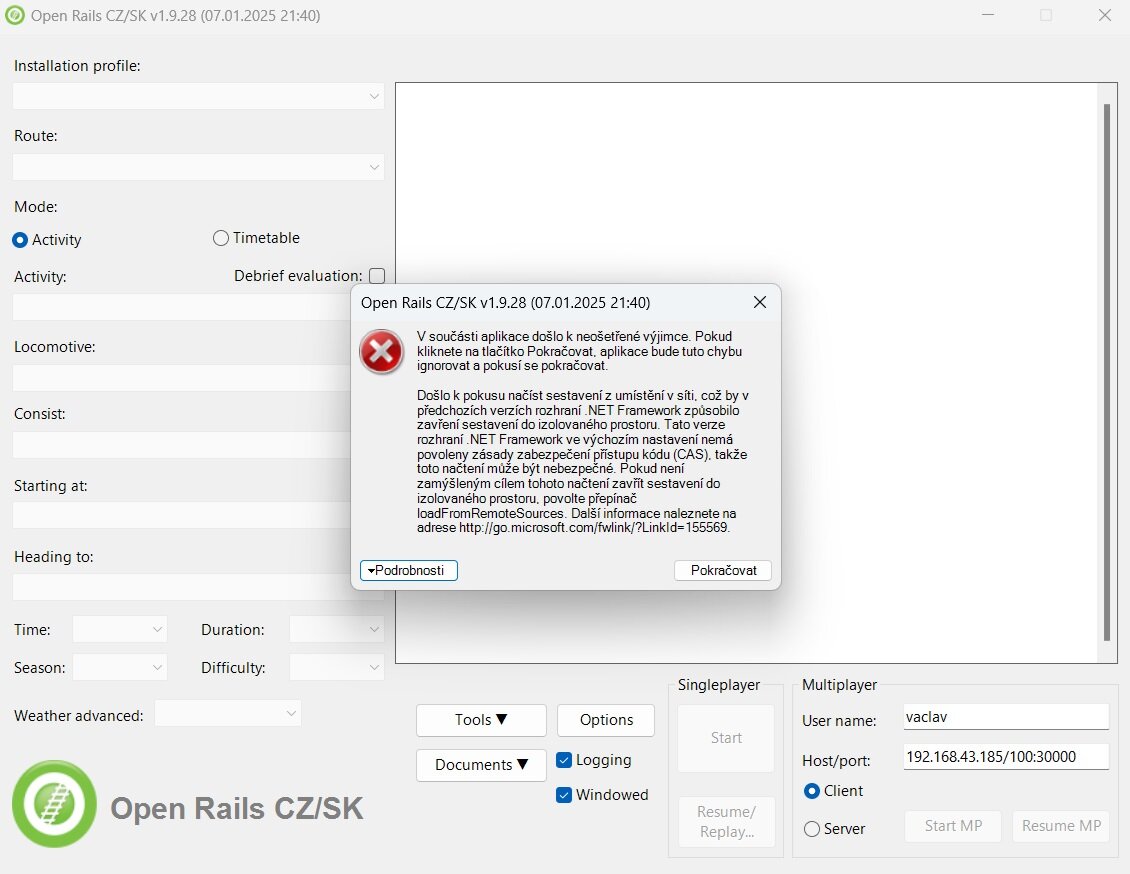Open the Locomotive combo box
This screenshot has width=1130, height=874.
coord(182,378)
